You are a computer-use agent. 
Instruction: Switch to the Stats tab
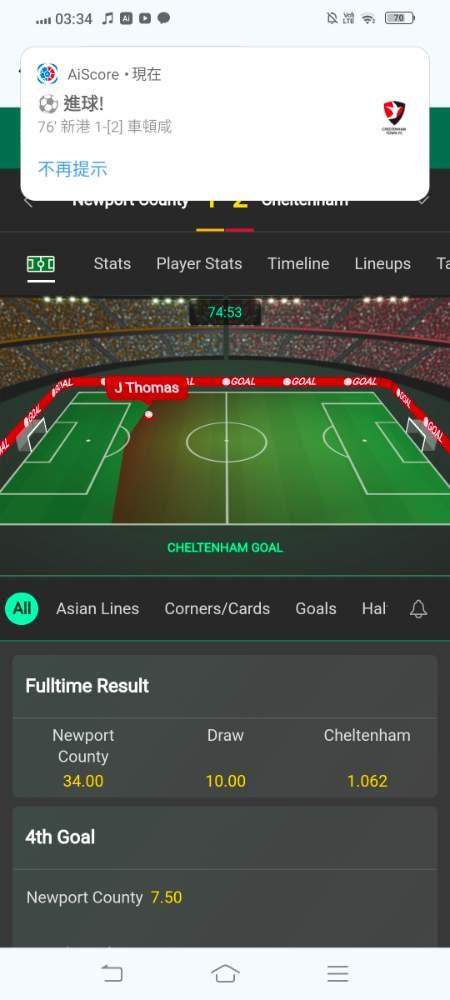coord(112,263)
